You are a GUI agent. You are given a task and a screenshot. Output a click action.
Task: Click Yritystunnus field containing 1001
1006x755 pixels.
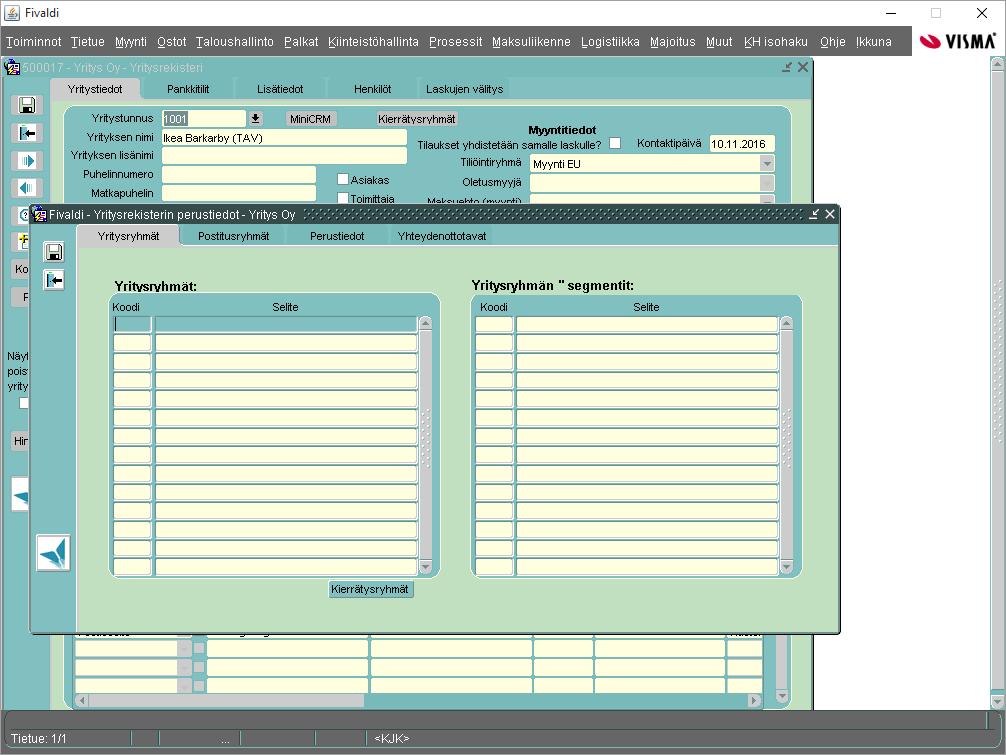point(204,119)
